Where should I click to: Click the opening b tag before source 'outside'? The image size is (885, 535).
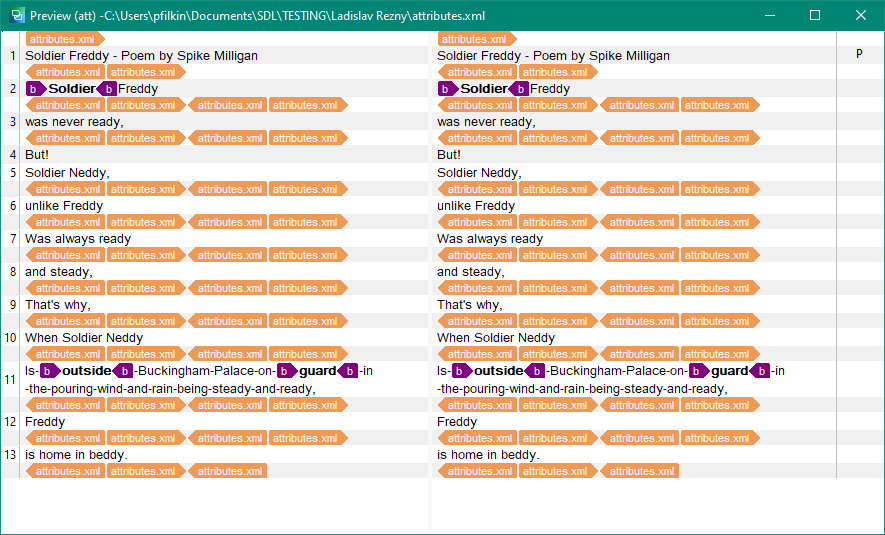click(x=50, y=371)
